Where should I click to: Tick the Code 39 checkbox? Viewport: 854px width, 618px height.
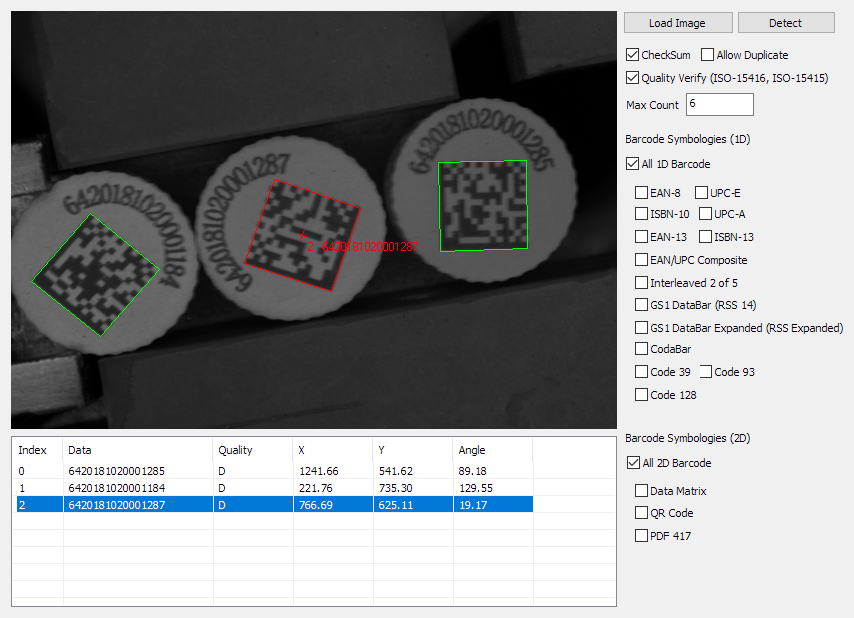point(641,372)
